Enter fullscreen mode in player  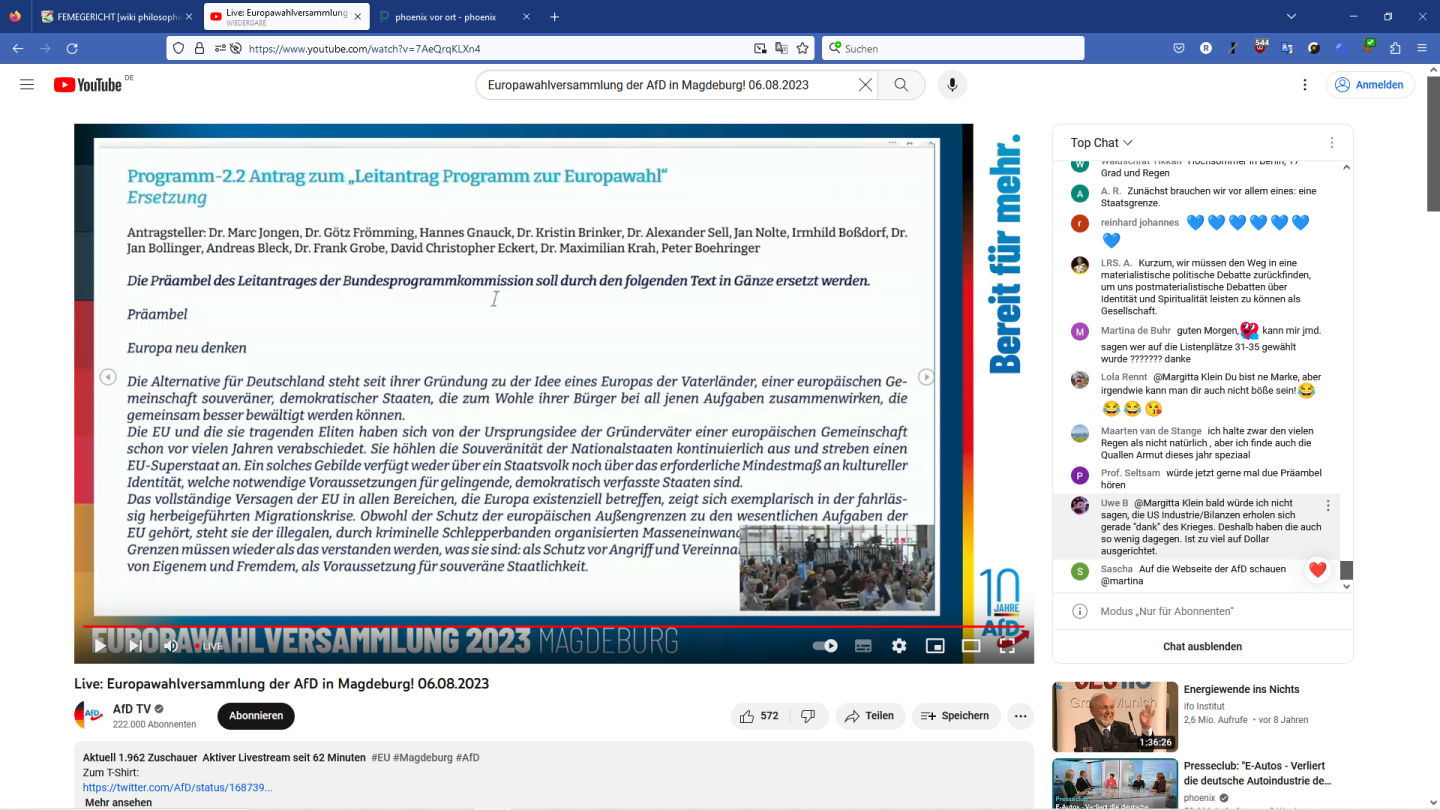[x=1007, y=646]
